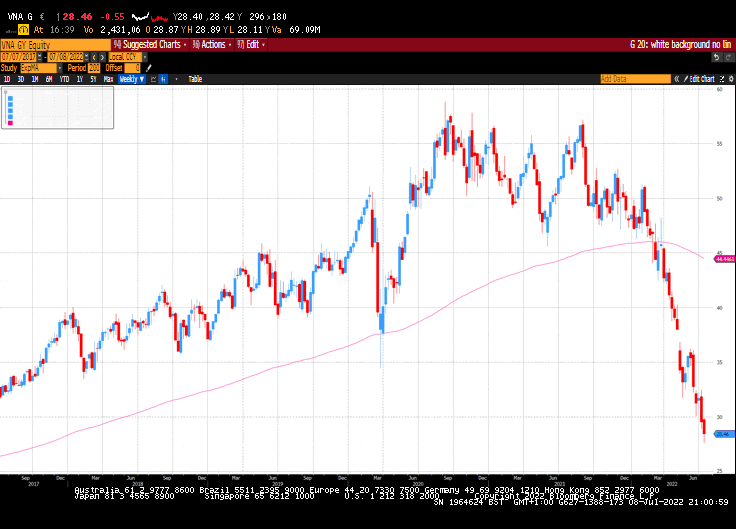Select the YTD time range
Image resolution: width=736 pixels, height=529 pixels.
(64, 78)
